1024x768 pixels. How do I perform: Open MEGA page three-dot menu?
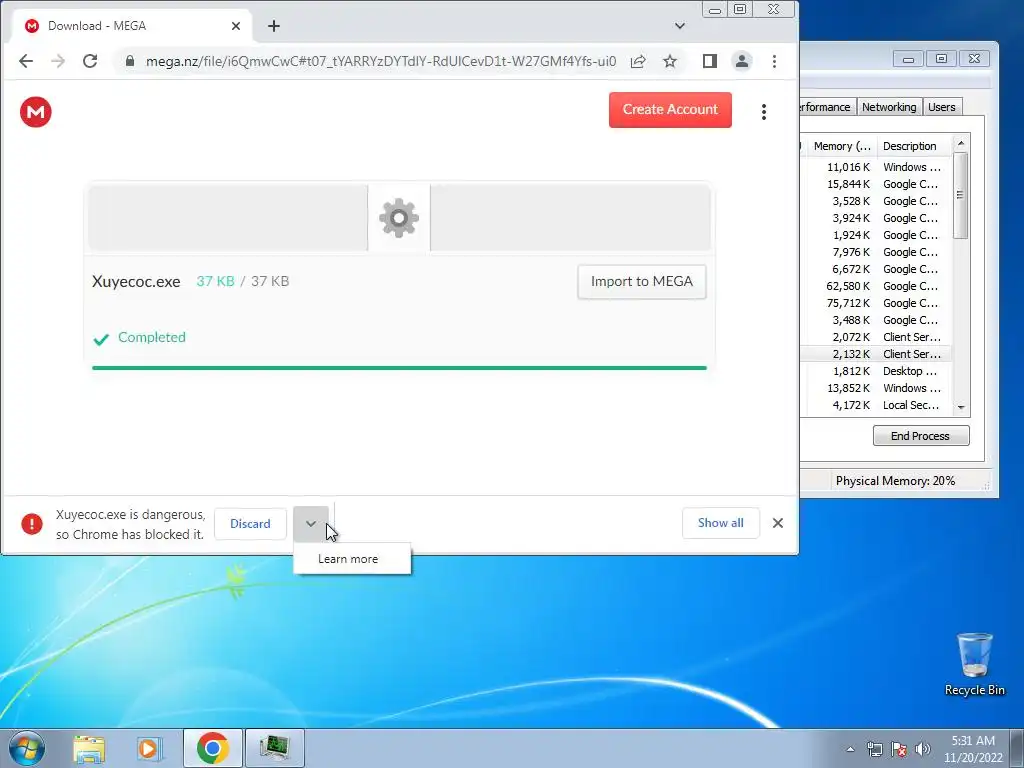763,112
